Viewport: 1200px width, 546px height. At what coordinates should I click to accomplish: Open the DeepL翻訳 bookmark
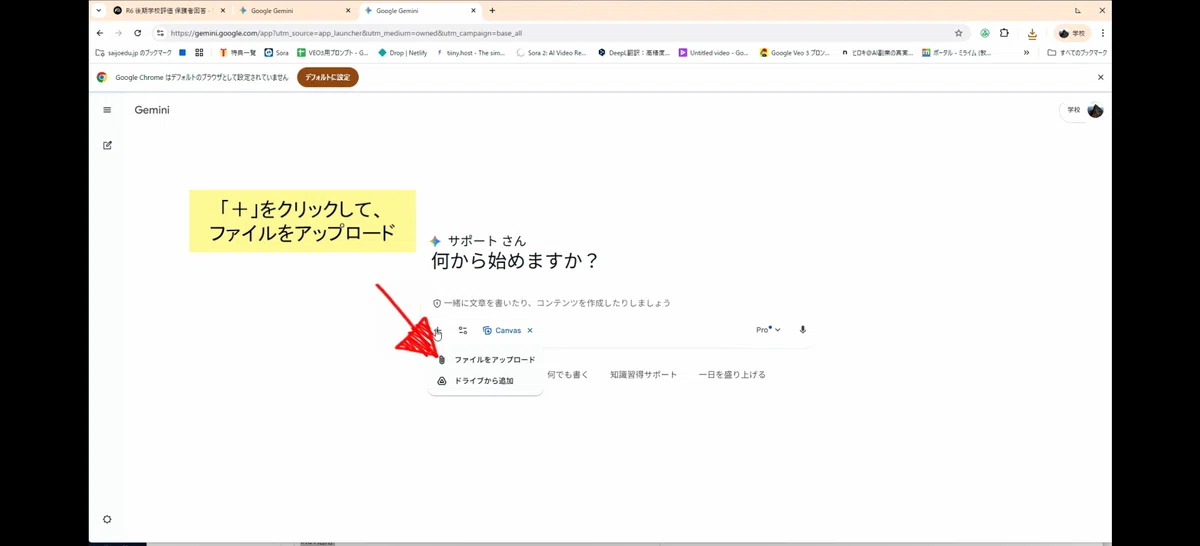634,53
